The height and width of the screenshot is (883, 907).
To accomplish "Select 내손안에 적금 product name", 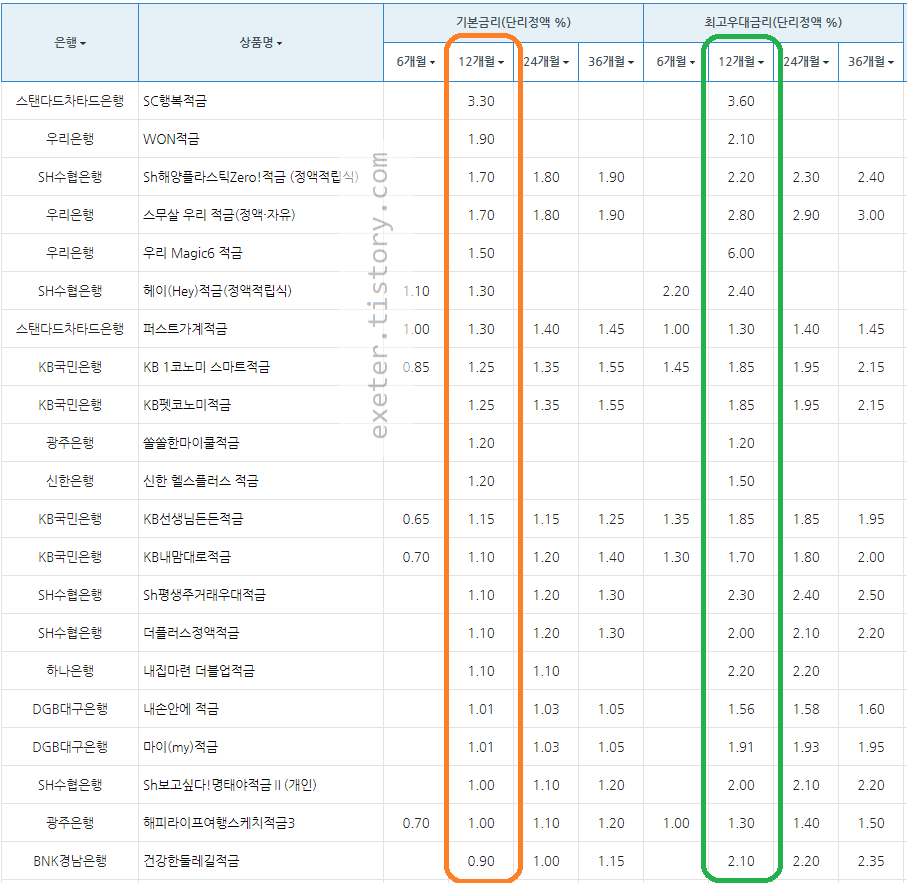I will click(180, 709).
